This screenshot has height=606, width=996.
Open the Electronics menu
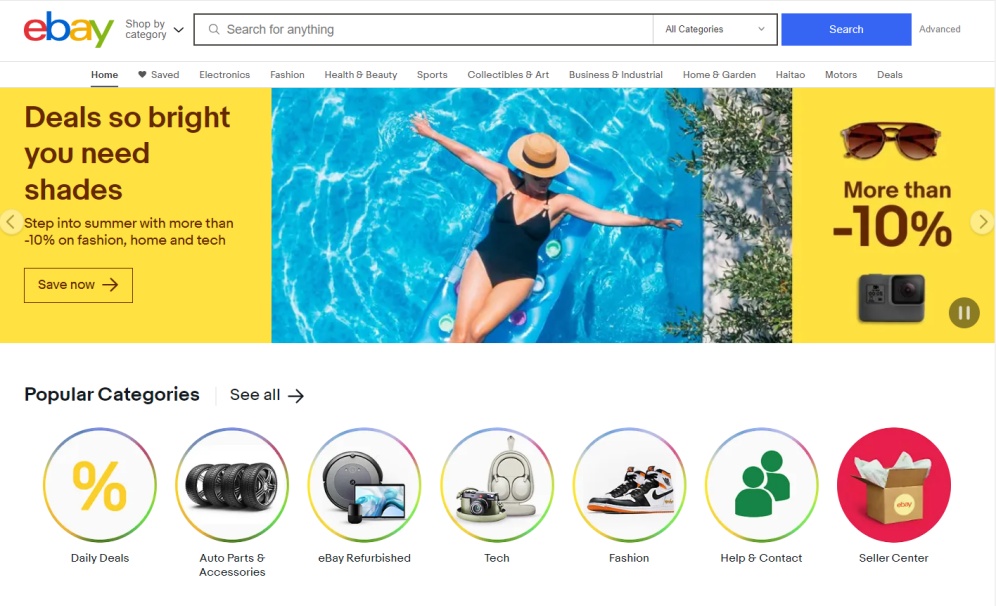pyautogui.click(x=224, y=75)
